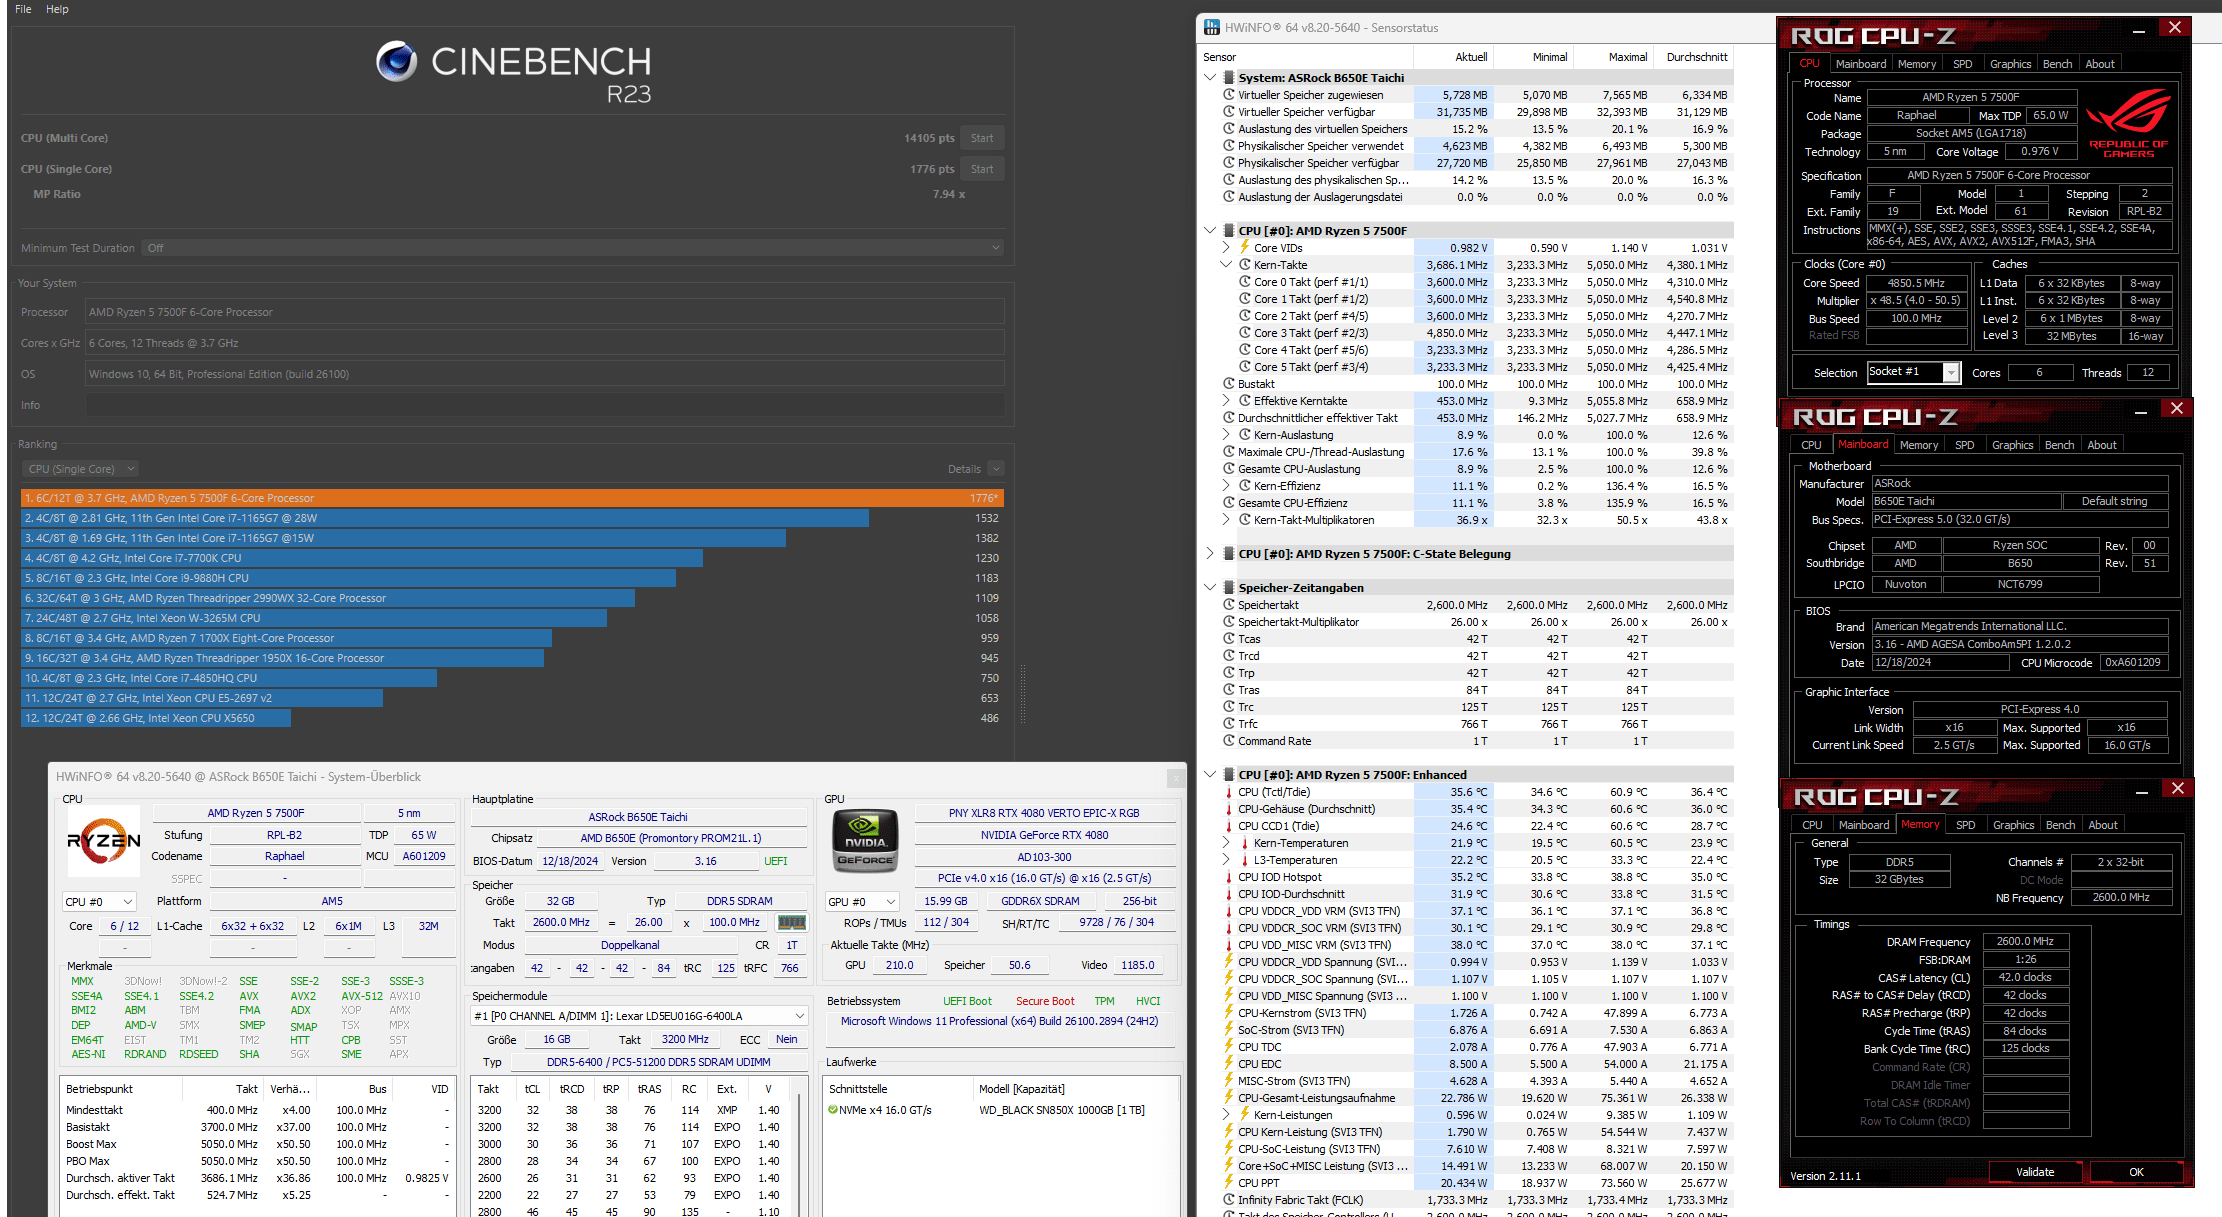Click thermometer icon beside CPU IOD Hotspot
2222x1217 pixels.
tap(1229, 876)
